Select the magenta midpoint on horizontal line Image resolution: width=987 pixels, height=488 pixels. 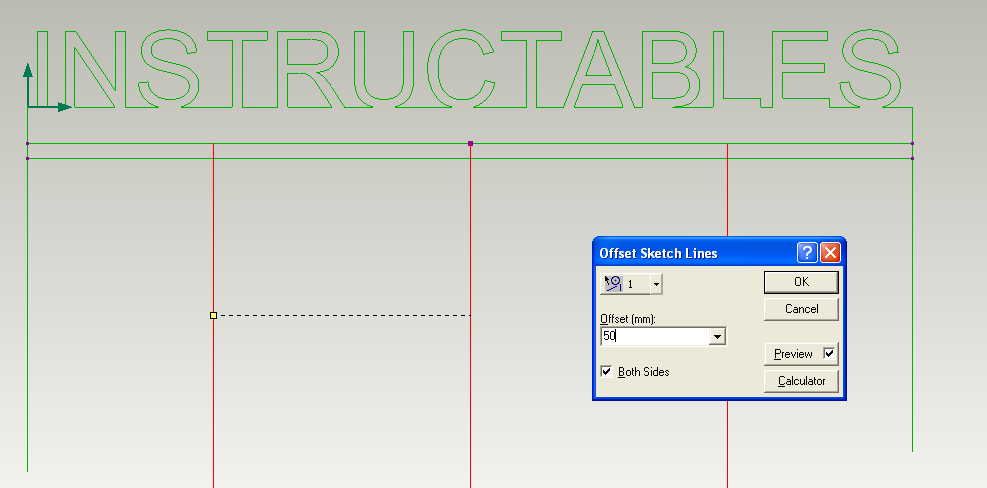(x=470, y=144)
